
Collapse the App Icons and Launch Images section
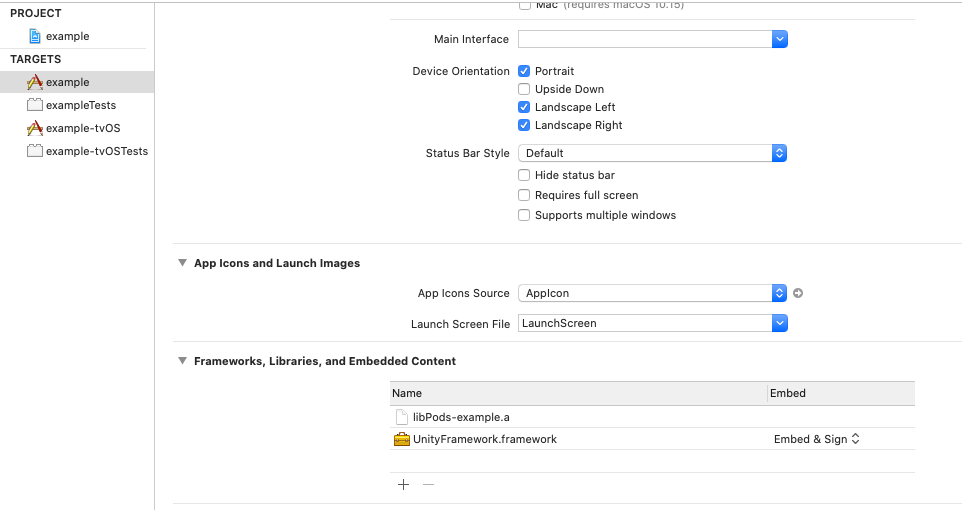pos(182,263)
